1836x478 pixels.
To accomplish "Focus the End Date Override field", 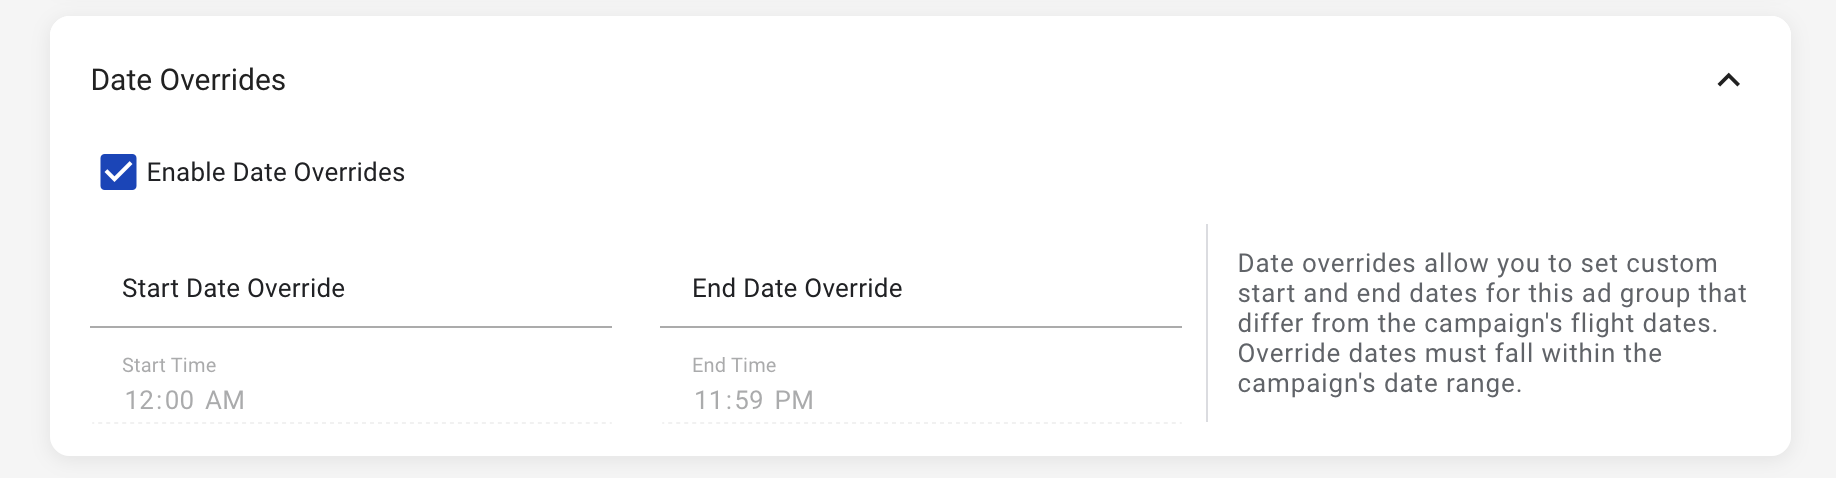I will (920, 289).
